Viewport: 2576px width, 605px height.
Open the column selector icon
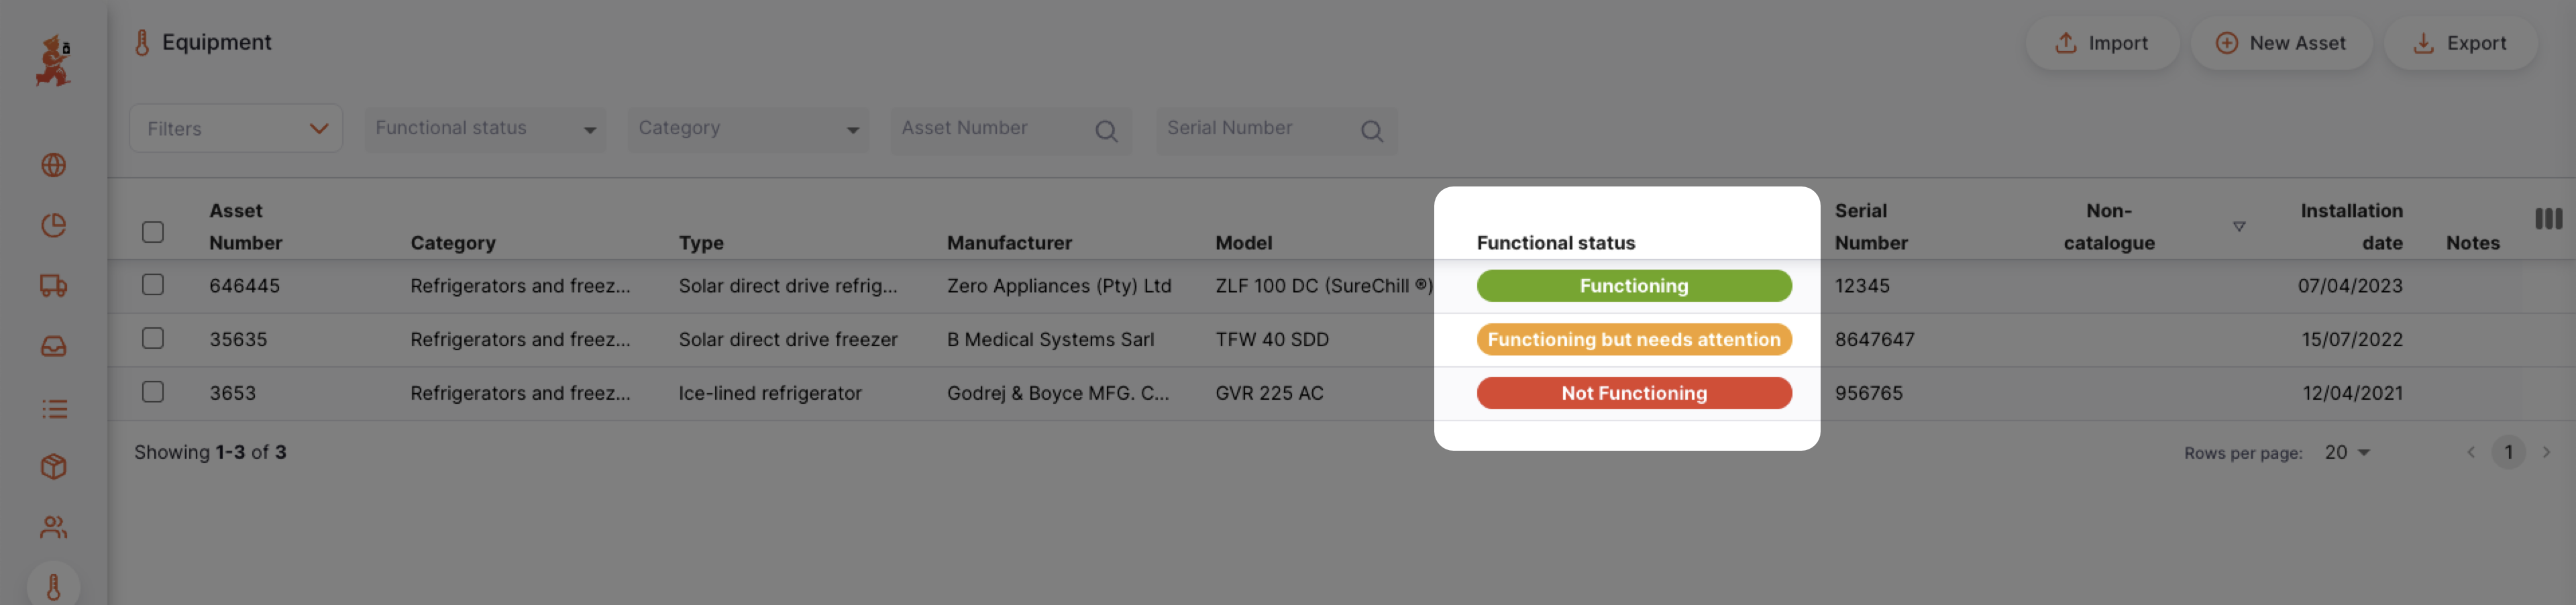(2549, 219)
